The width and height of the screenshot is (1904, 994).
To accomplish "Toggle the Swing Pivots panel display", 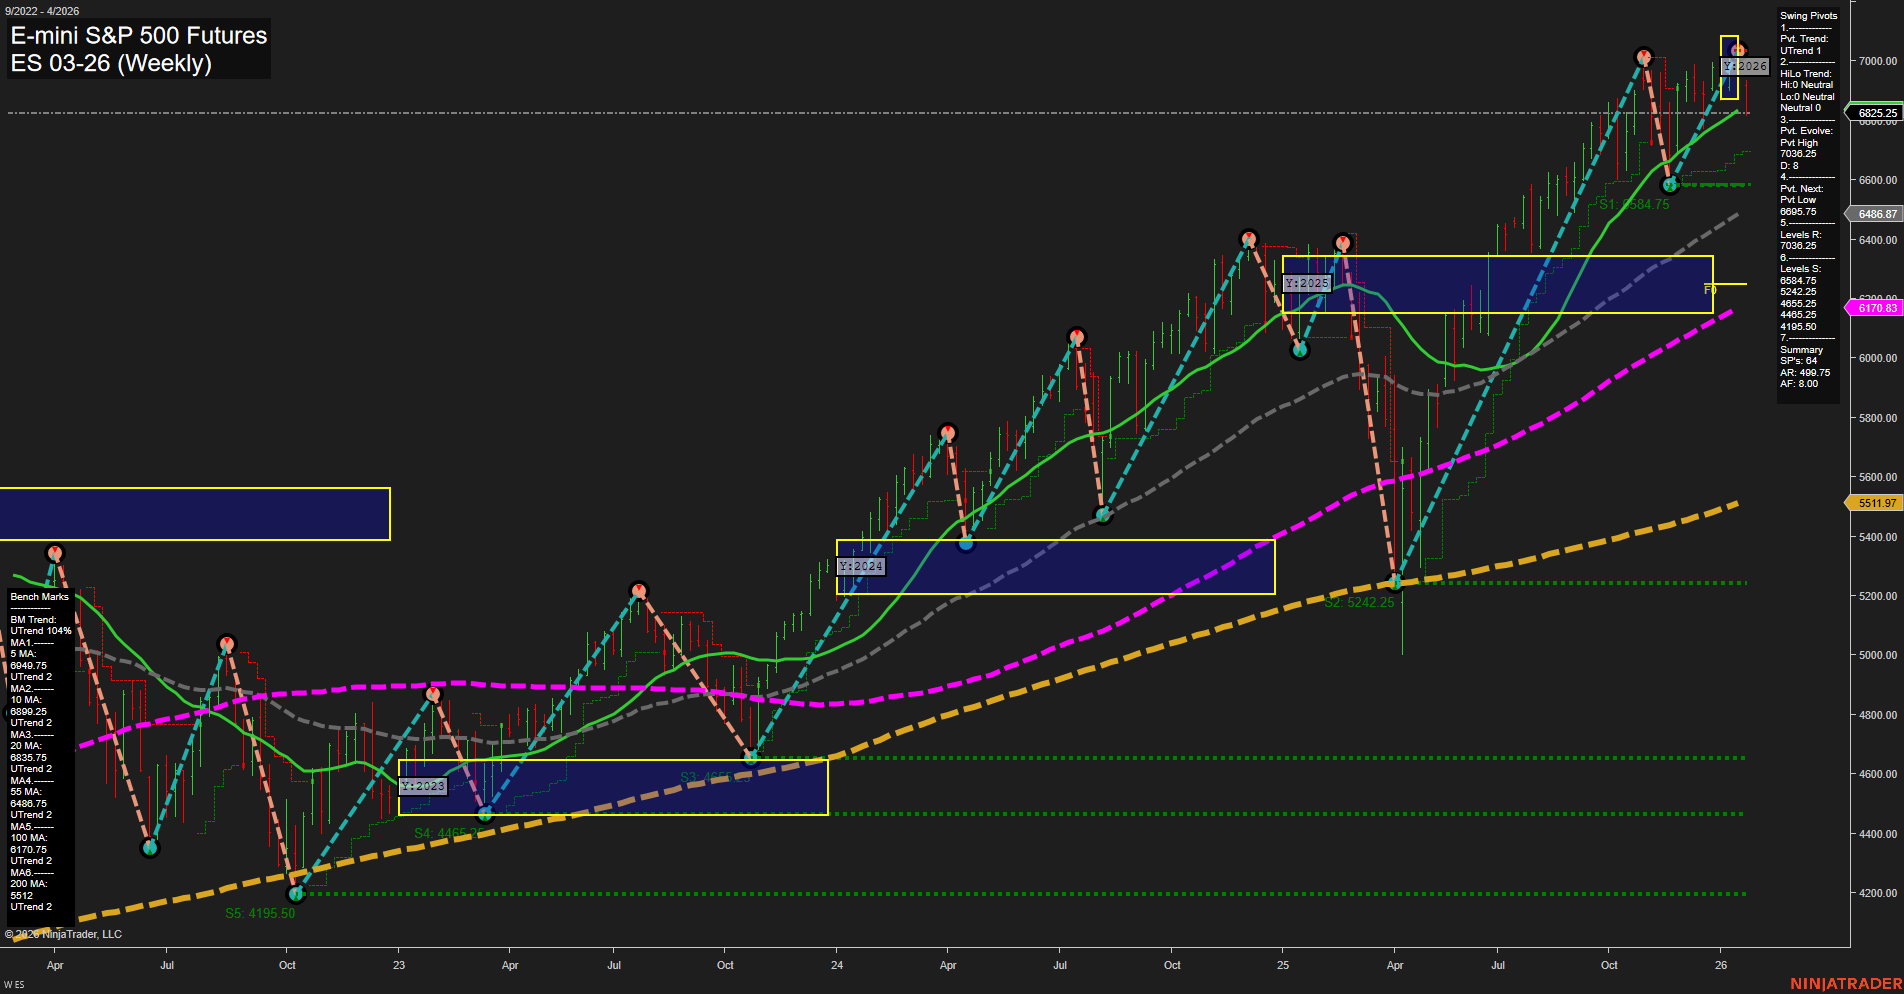I will pyautogui.click(x=1808, y=15).
